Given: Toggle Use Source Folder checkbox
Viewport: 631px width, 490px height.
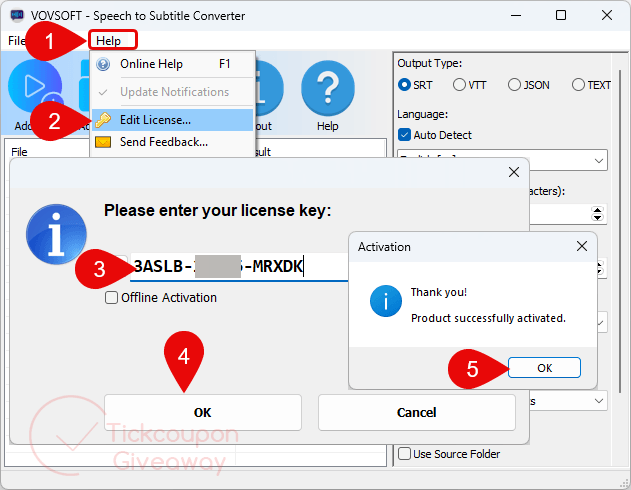Looking at the screenshot, I should (x=404, y=454).
